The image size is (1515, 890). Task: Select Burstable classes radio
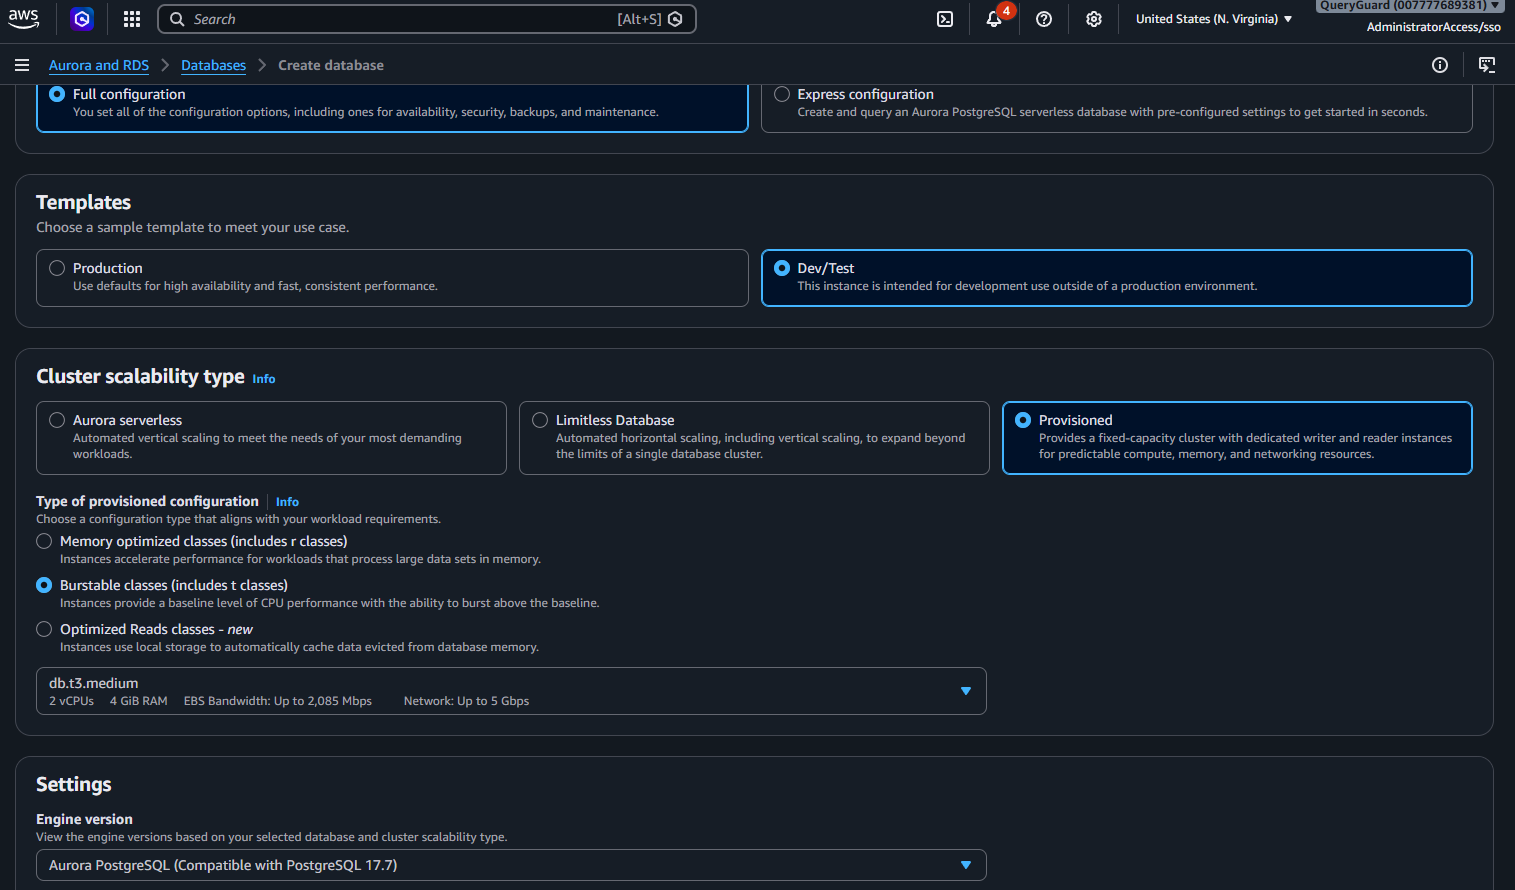point(44,585)
